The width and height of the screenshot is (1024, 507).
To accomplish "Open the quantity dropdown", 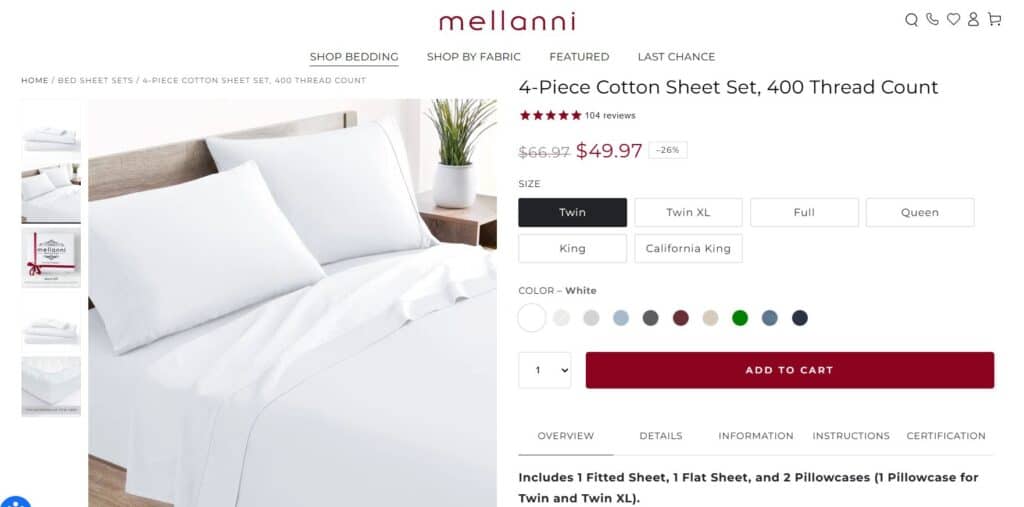I will tap(544, 370).
